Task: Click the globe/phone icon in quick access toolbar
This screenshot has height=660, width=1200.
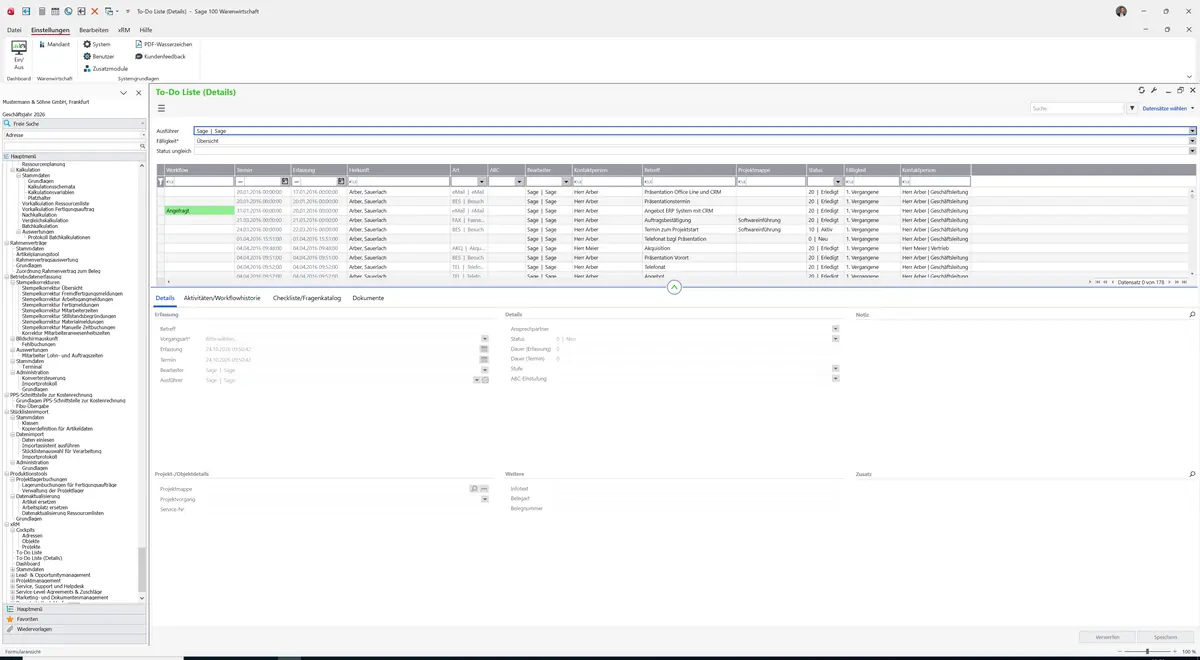Action: click(68, 11)
